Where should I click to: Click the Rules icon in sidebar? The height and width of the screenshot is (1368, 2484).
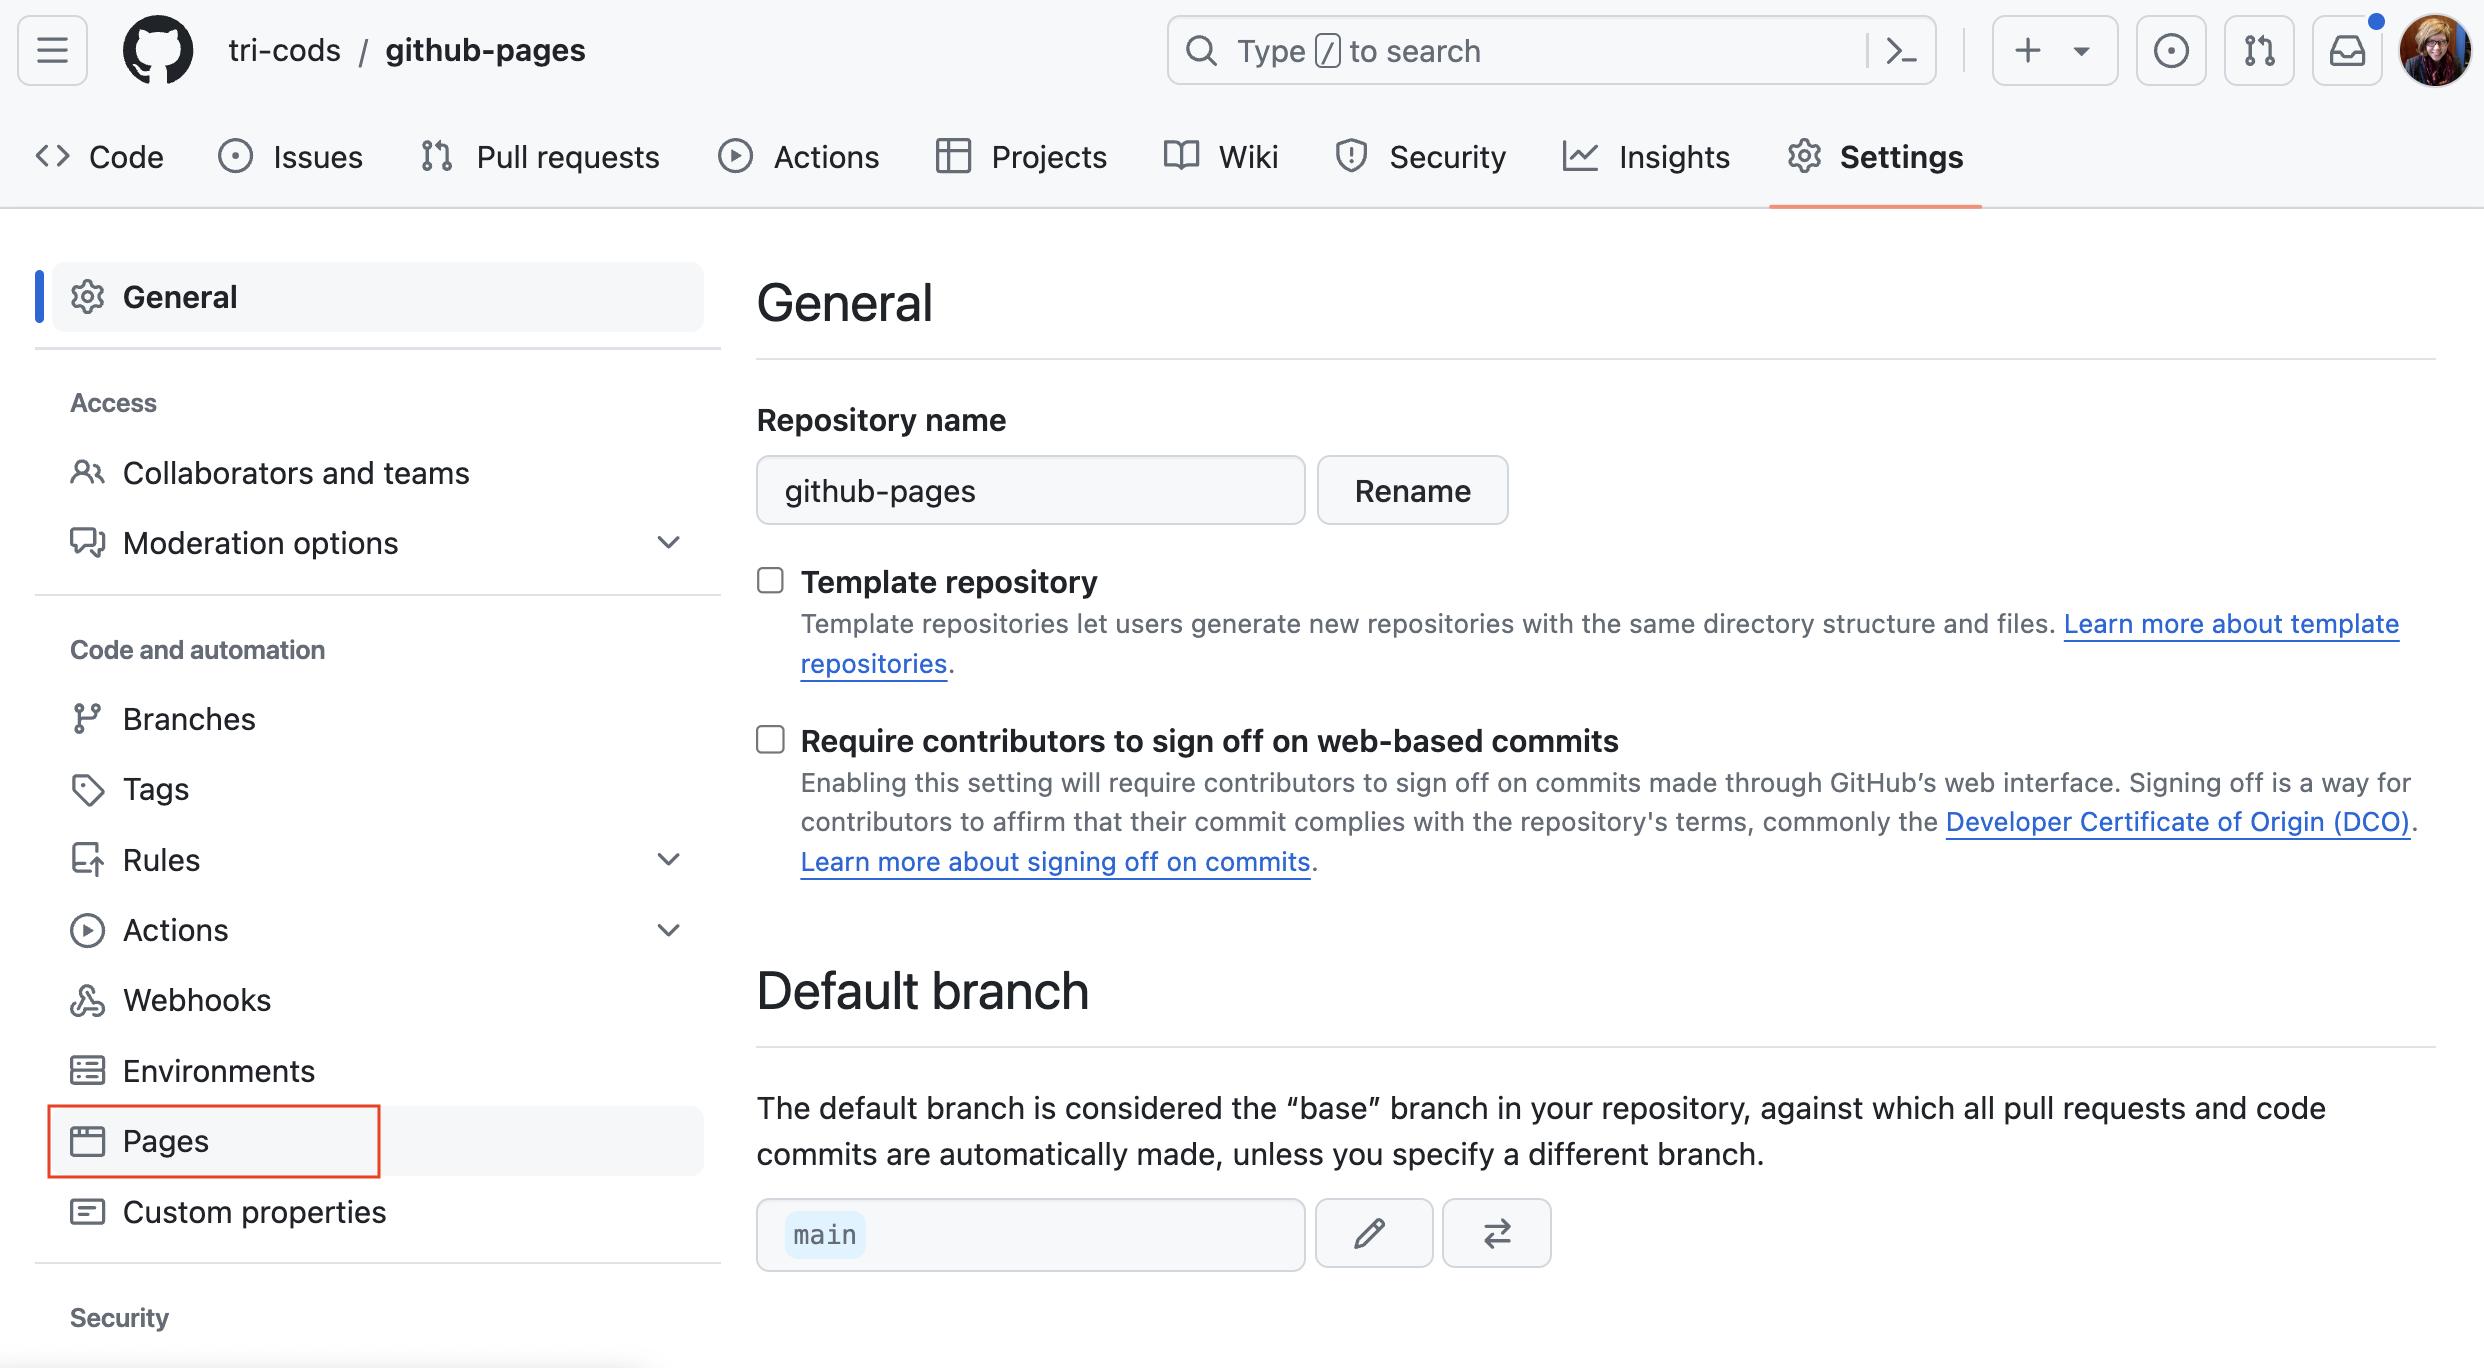coord(87,859)
